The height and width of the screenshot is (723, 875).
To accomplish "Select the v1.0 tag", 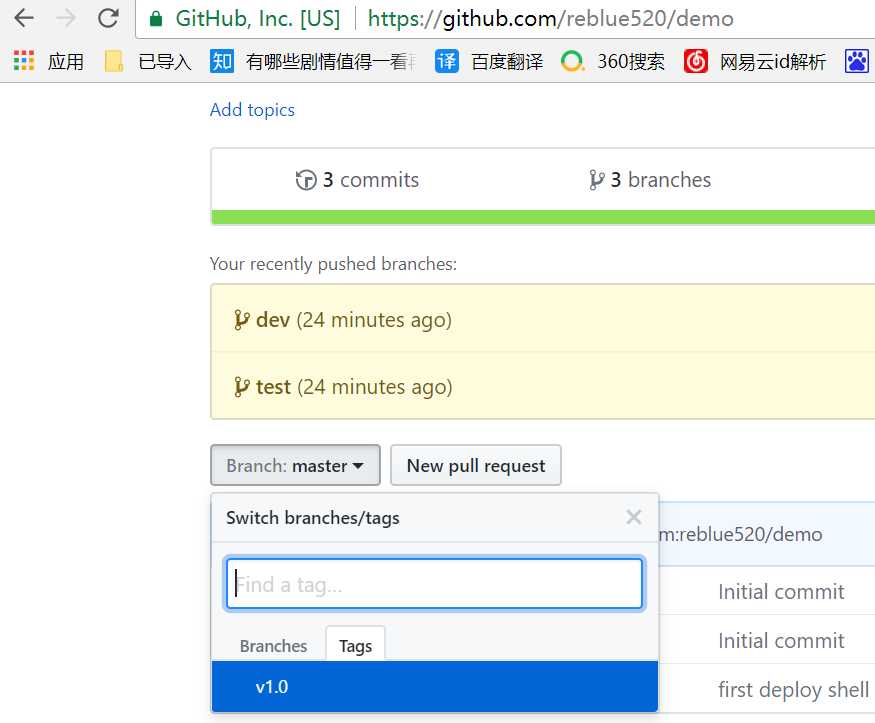I will (272, 687).
